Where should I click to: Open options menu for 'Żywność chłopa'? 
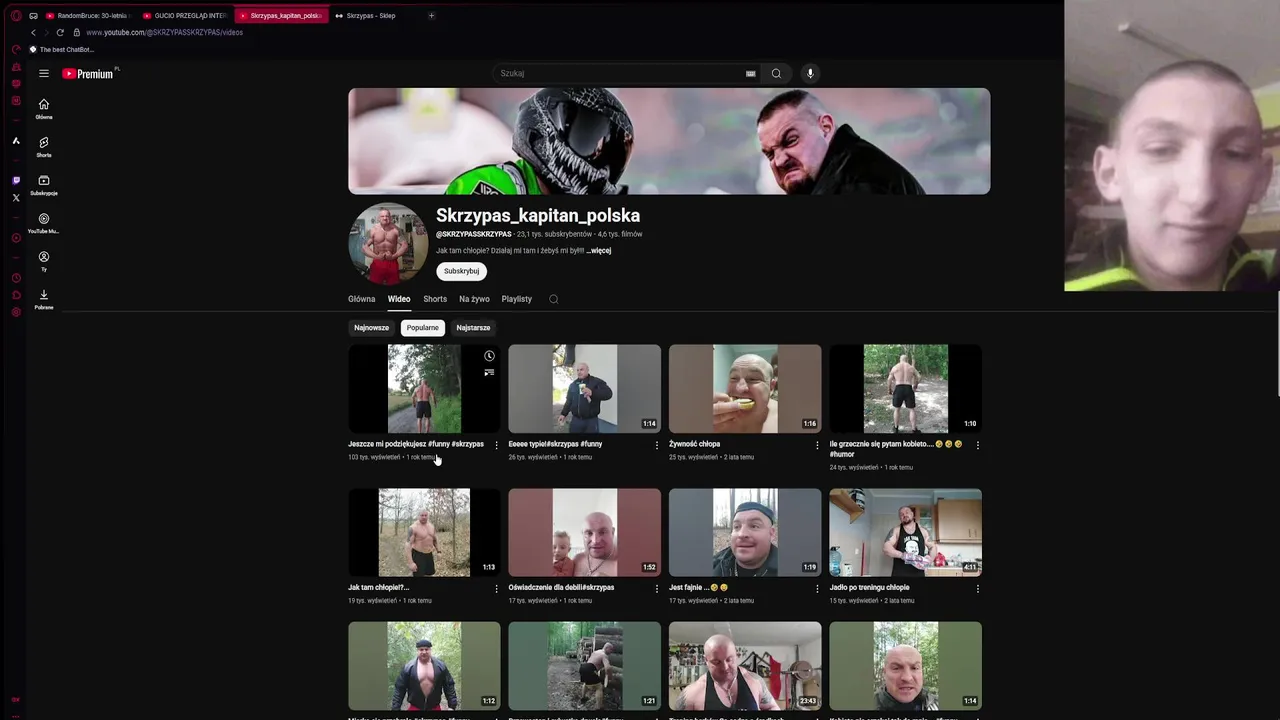(x=817, y=445)
